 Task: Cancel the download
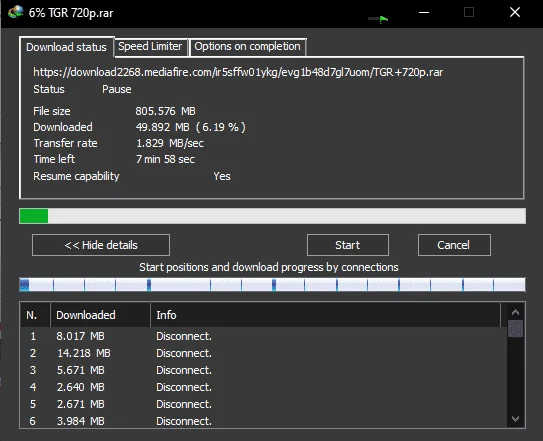click(454, 245)
